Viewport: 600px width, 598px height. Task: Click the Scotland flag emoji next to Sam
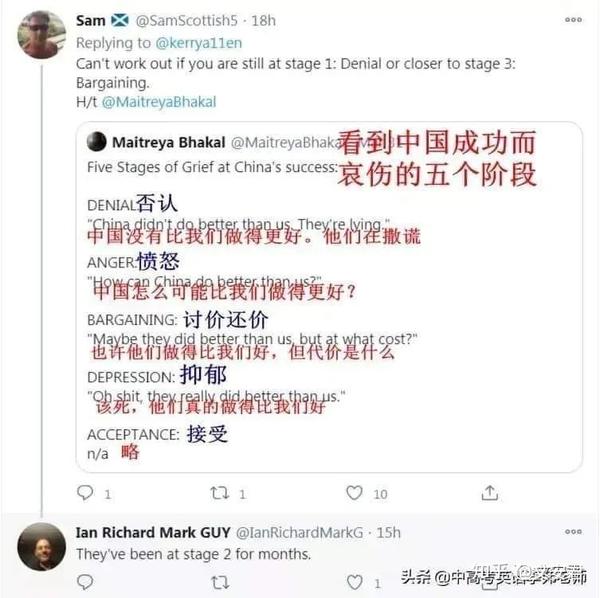[120, 20]
